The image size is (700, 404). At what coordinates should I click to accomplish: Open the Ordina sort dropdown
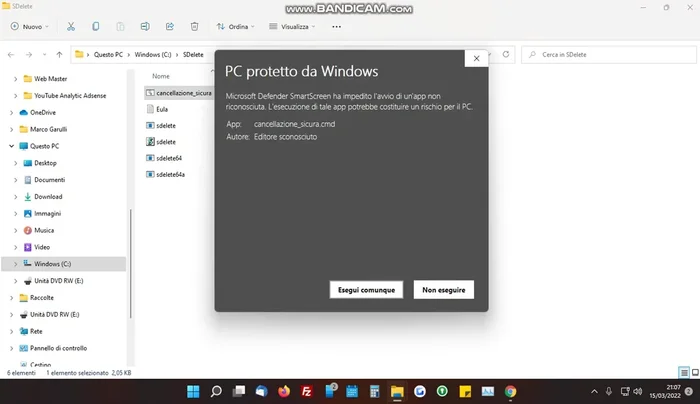click(235, 26)
